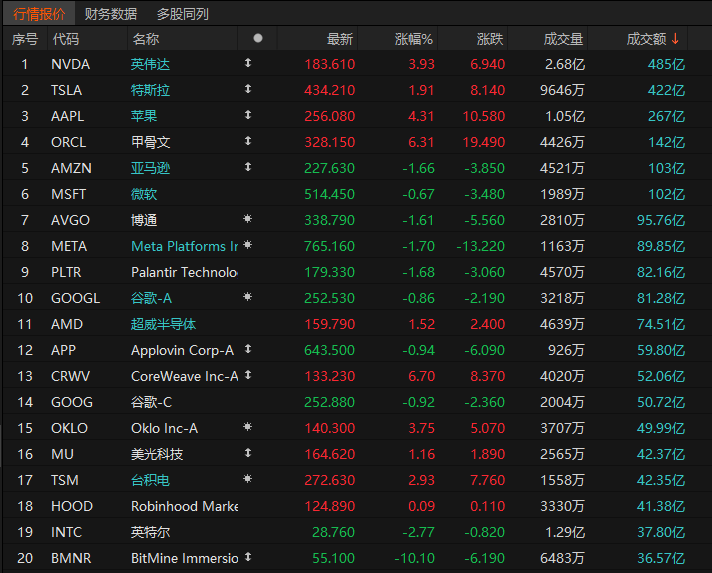This screenshot has height=573, width=712.
Task: Open stock name 台积电
Action: click(x=150, y=480)
